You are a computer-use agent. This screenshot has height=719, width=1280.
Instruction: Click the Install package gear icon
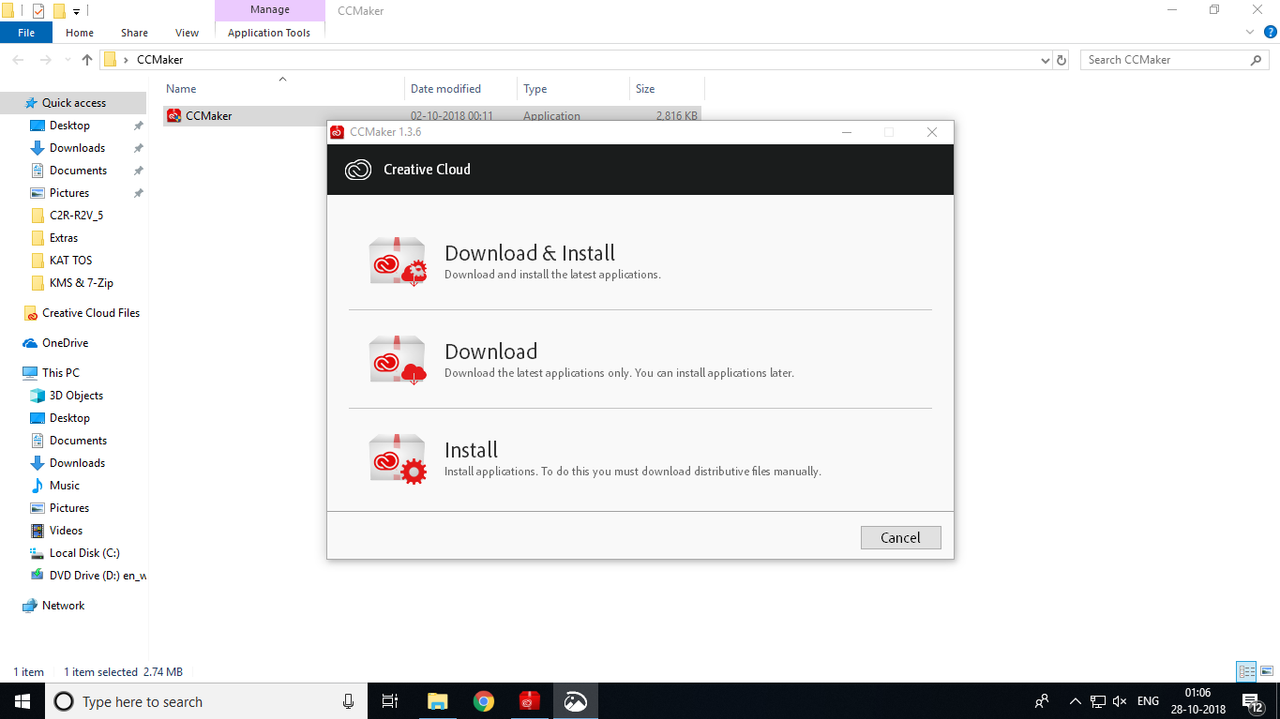pyautogui.click(x=398, y=458)
